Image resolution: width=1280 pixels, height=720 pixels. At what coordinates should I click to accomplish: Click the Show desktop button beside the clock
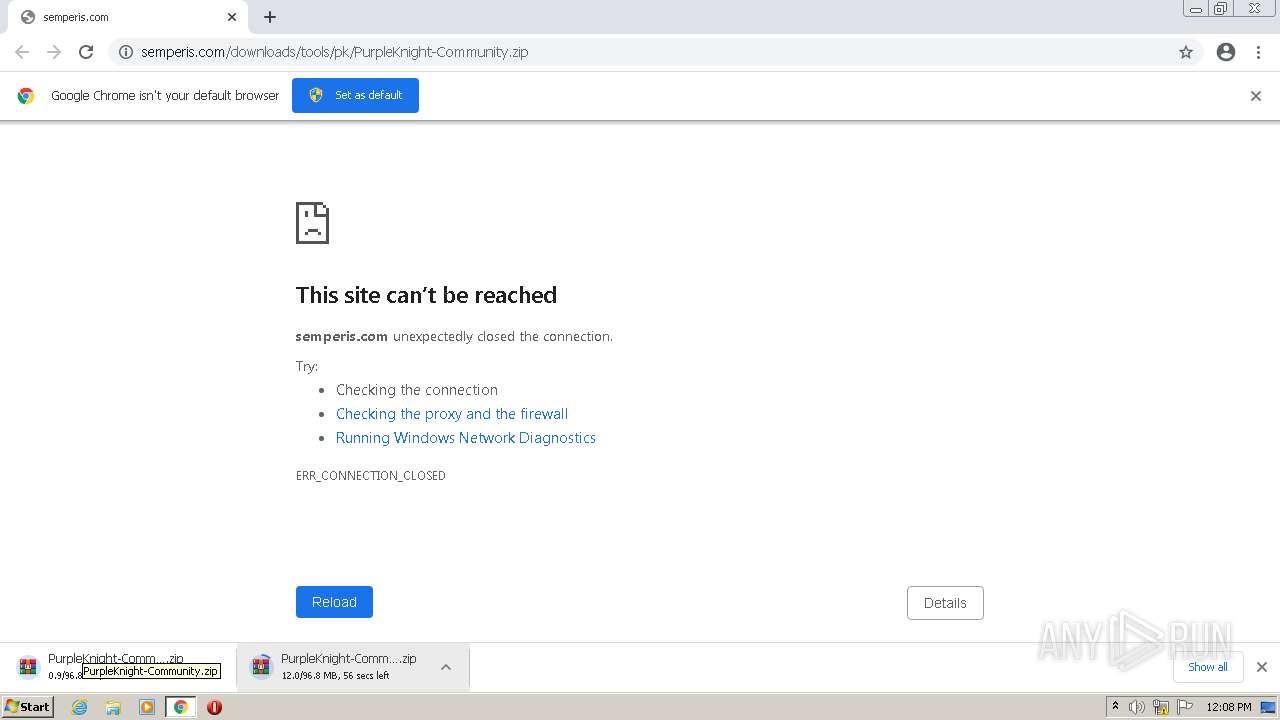(x=1268, y=707)
